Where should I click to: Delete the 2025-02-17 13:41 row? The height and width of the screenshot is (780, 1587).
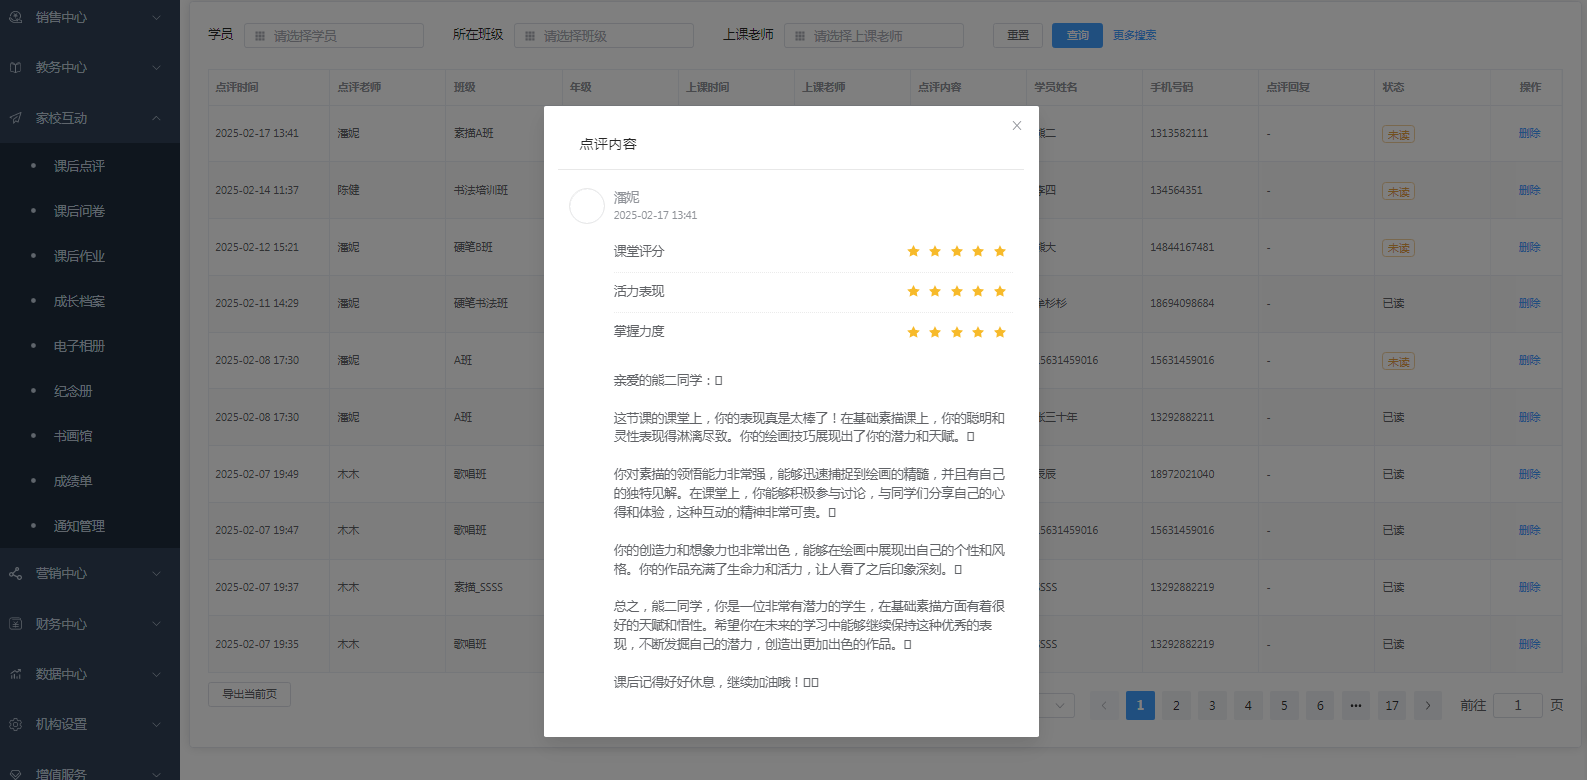click(x=1529, y=133)
